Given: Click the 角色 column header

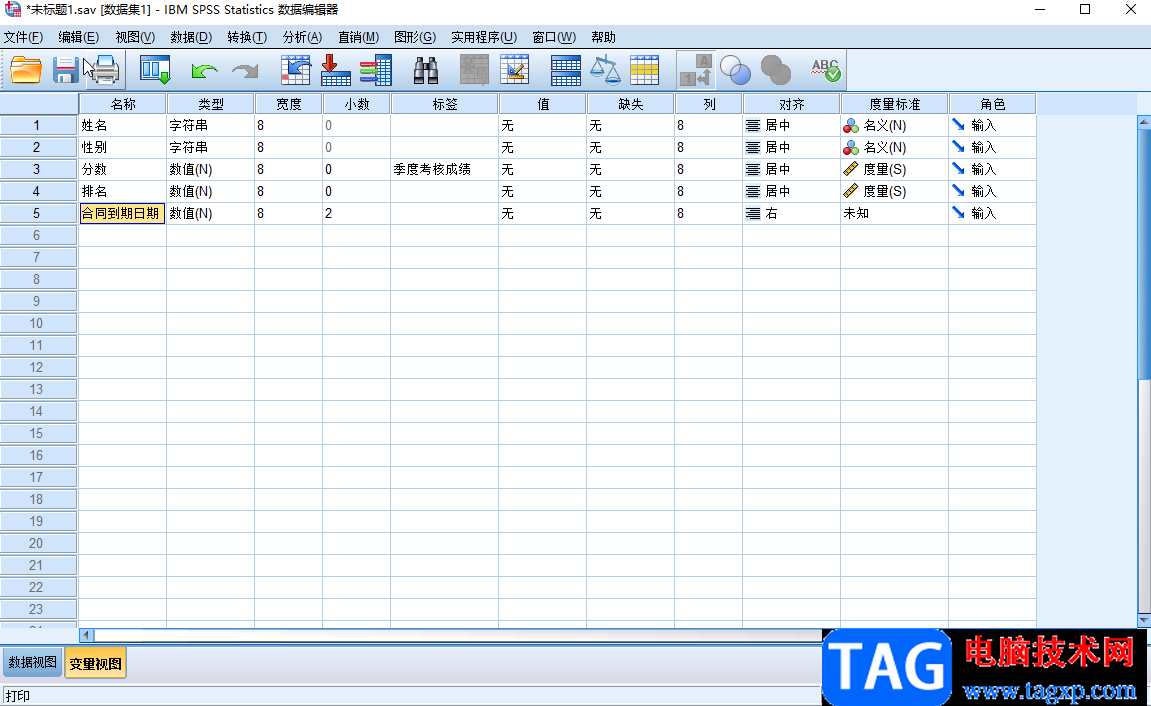Looking at the screenshot, I should click(x=992, y=104).
